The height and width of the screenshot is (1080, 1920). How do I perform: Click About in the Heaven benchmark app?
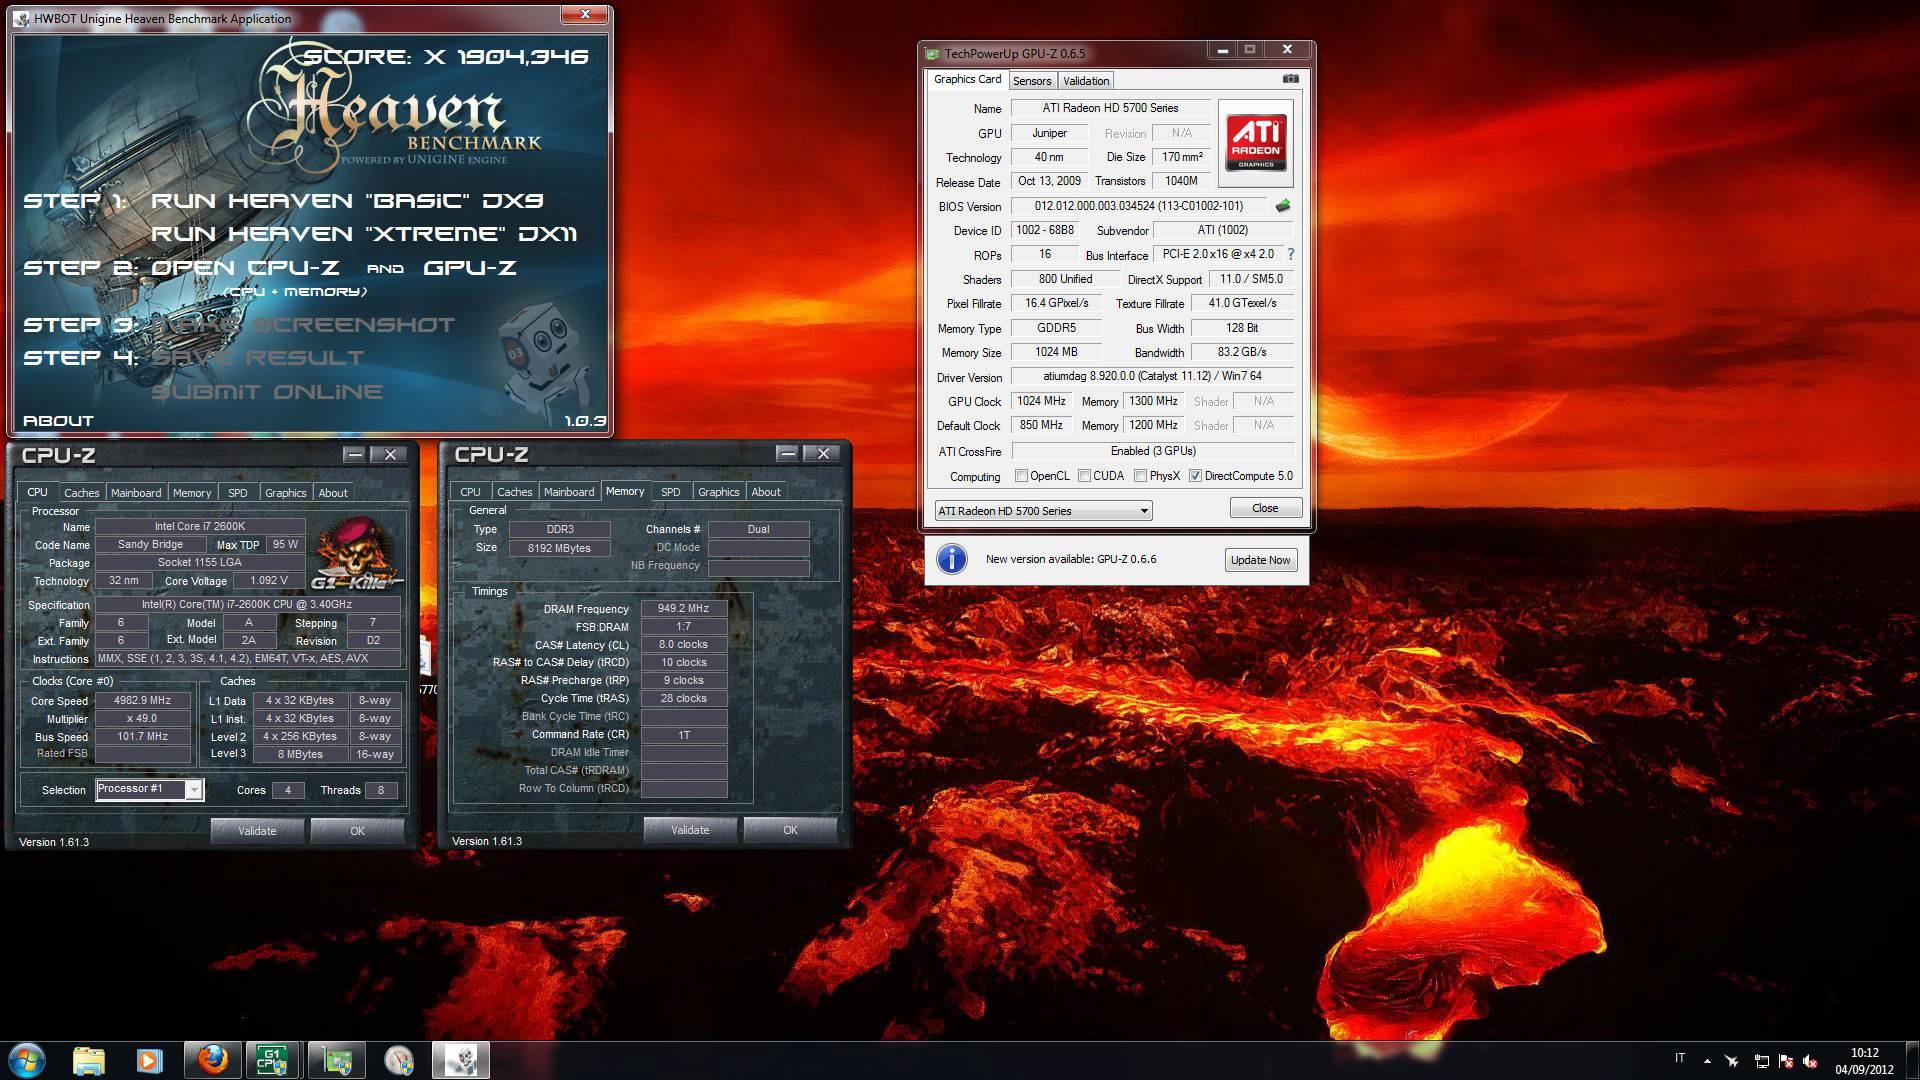coord(58,421)
